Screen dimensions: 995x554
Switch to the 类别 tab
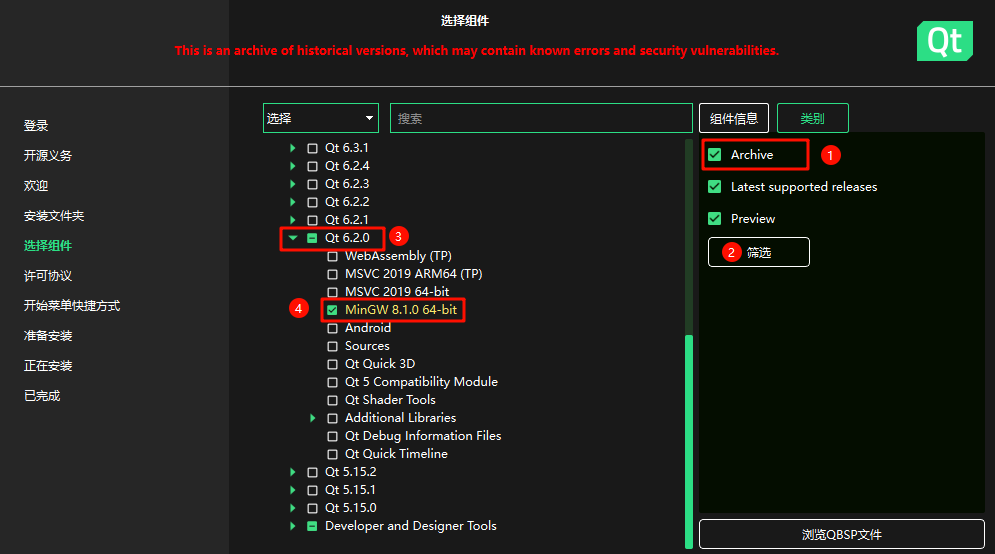coord(812,118)
